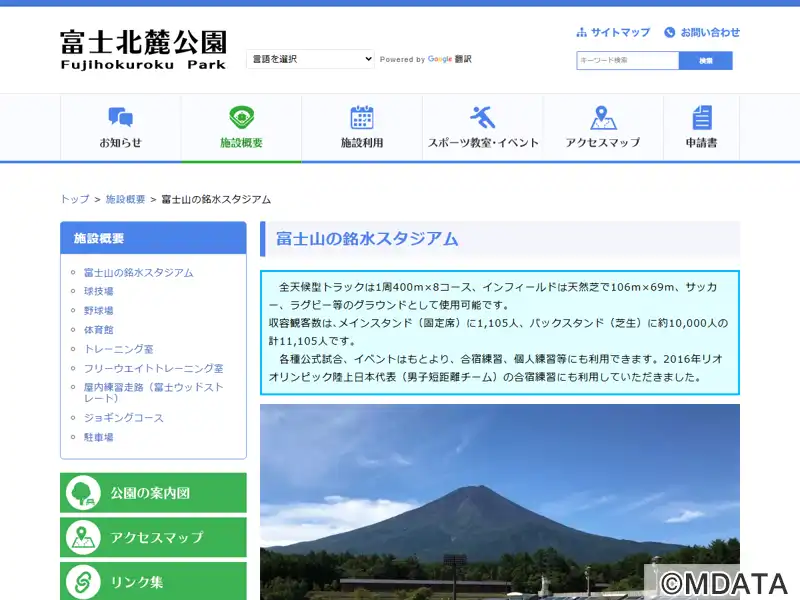Click the お問い合わせ phone icon
Image resolution: width=800 pixels, height=600 pixels.
670,33
